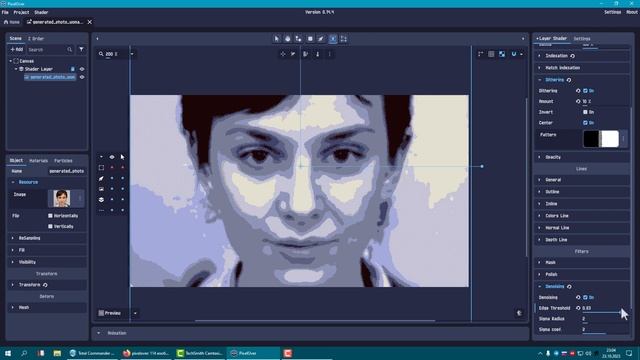Open the Shader menu
The height and width of the screenshot is (360, 640).
41,12
